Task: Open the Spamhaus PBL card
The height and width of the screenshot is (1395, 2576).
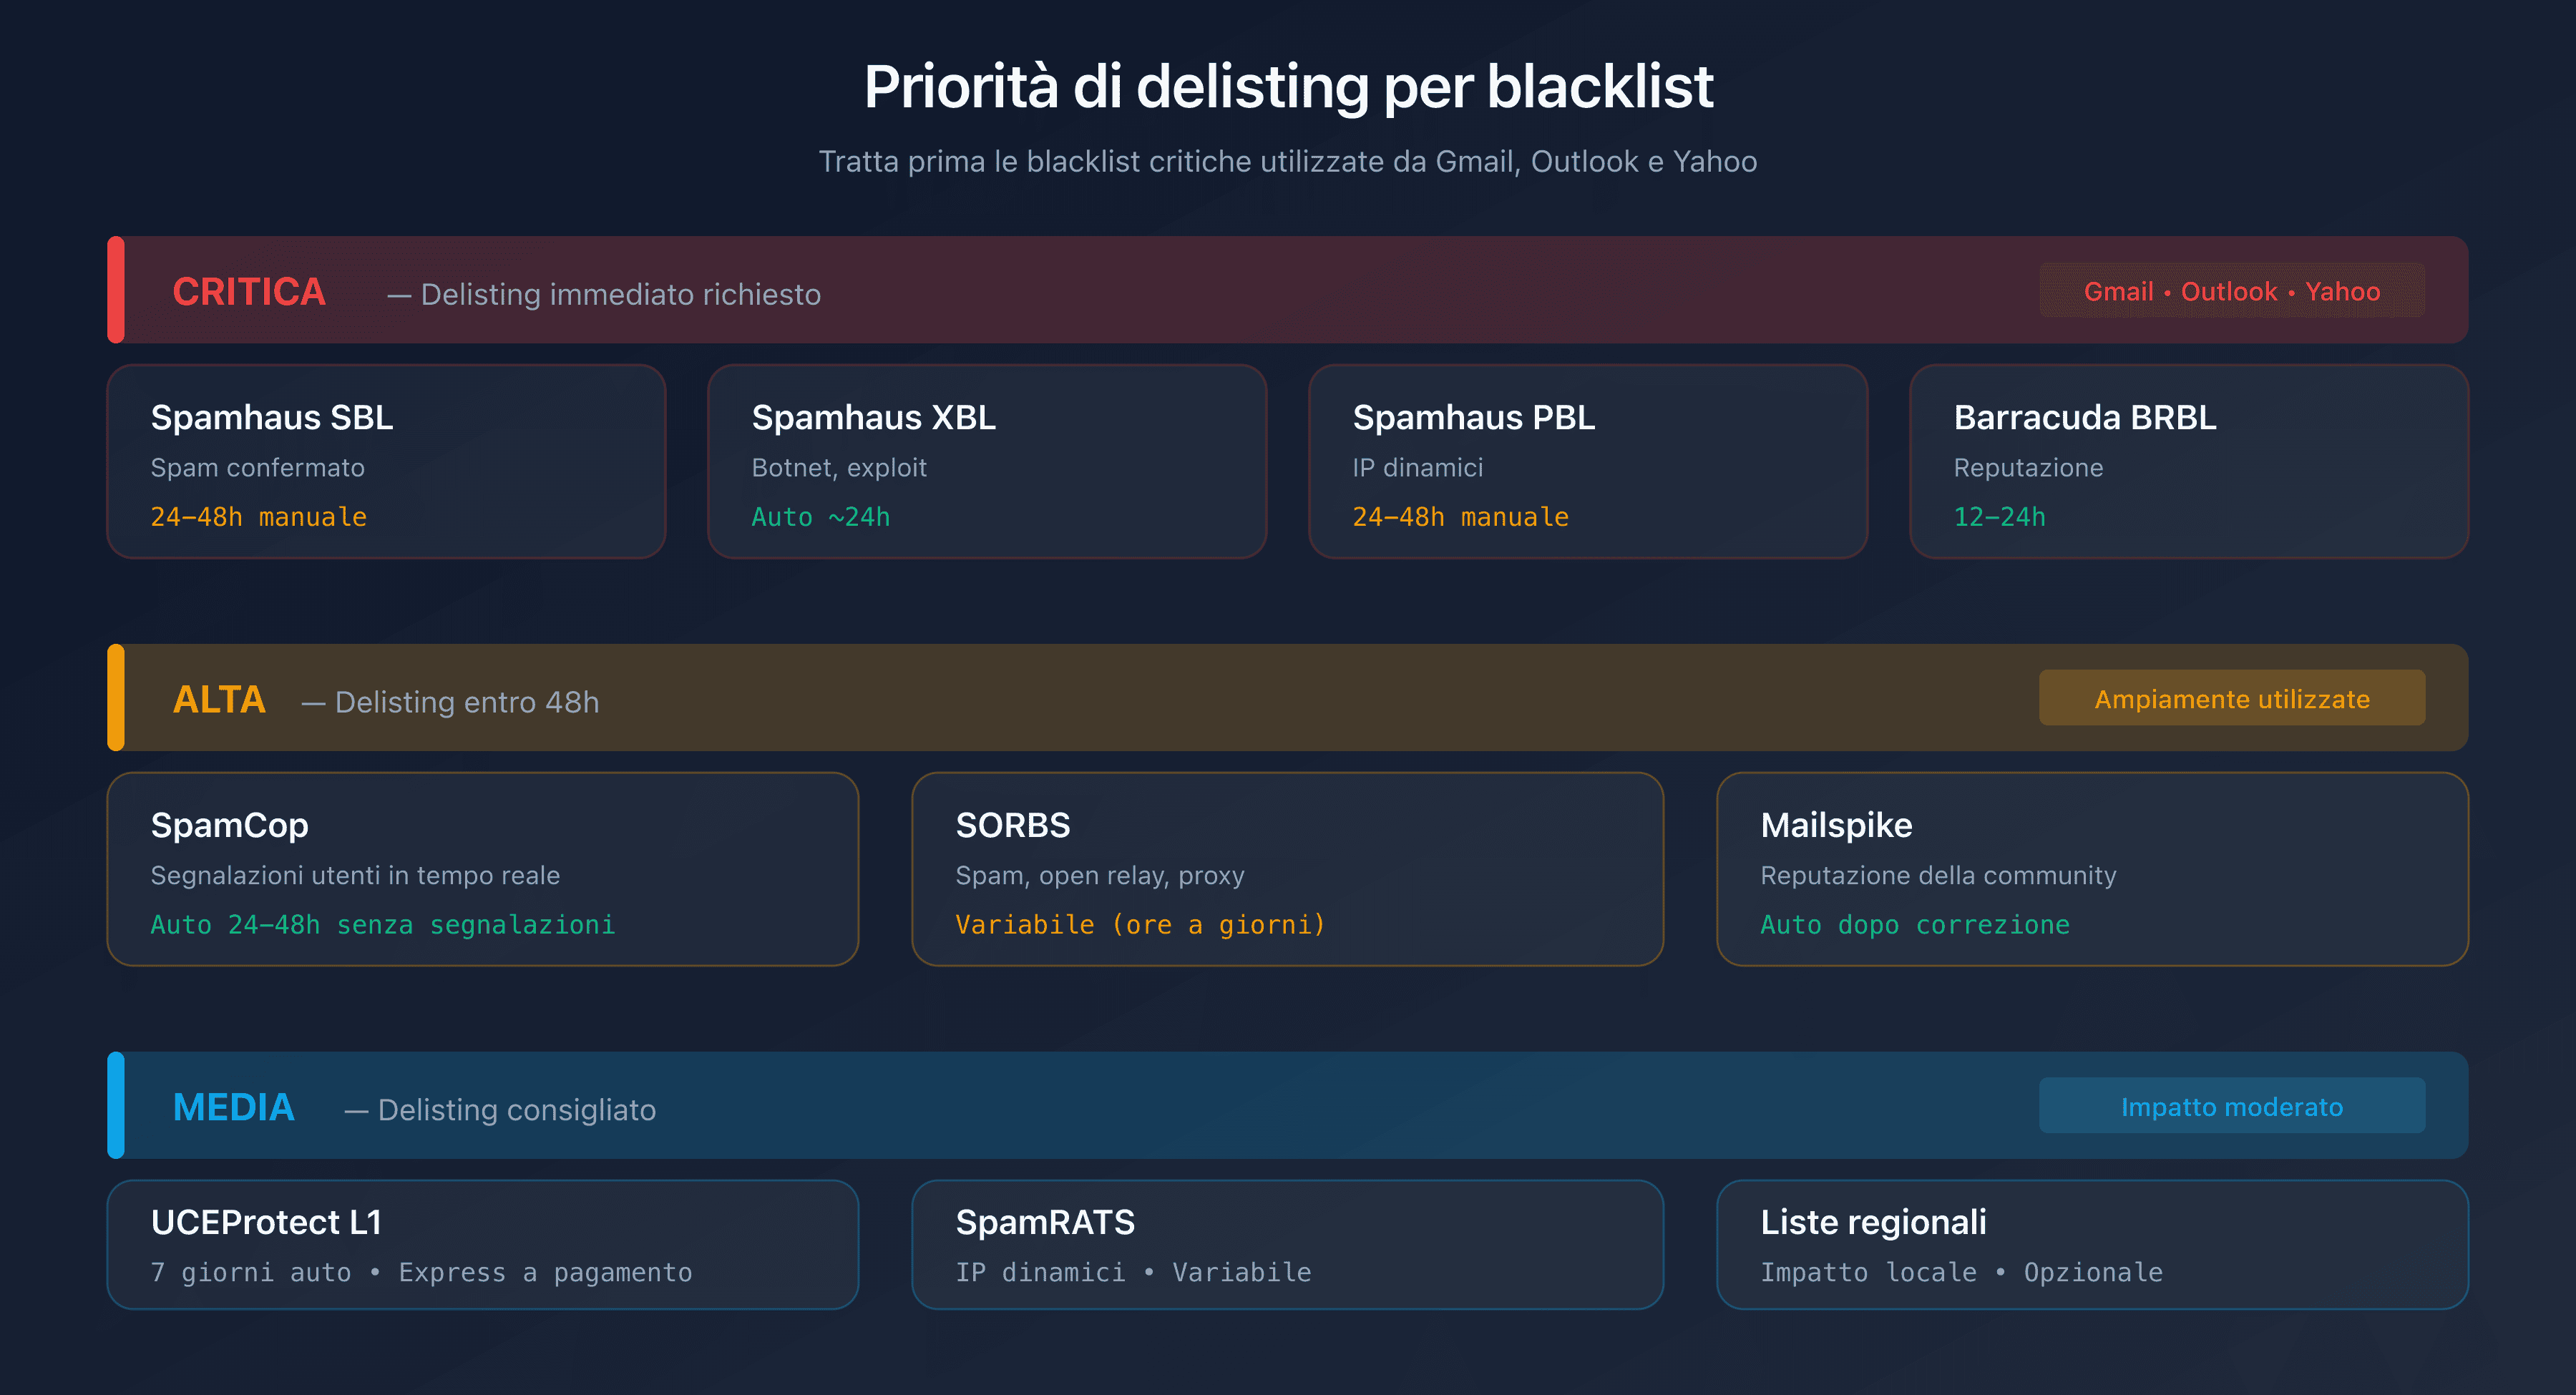Action: [1588, 461]
